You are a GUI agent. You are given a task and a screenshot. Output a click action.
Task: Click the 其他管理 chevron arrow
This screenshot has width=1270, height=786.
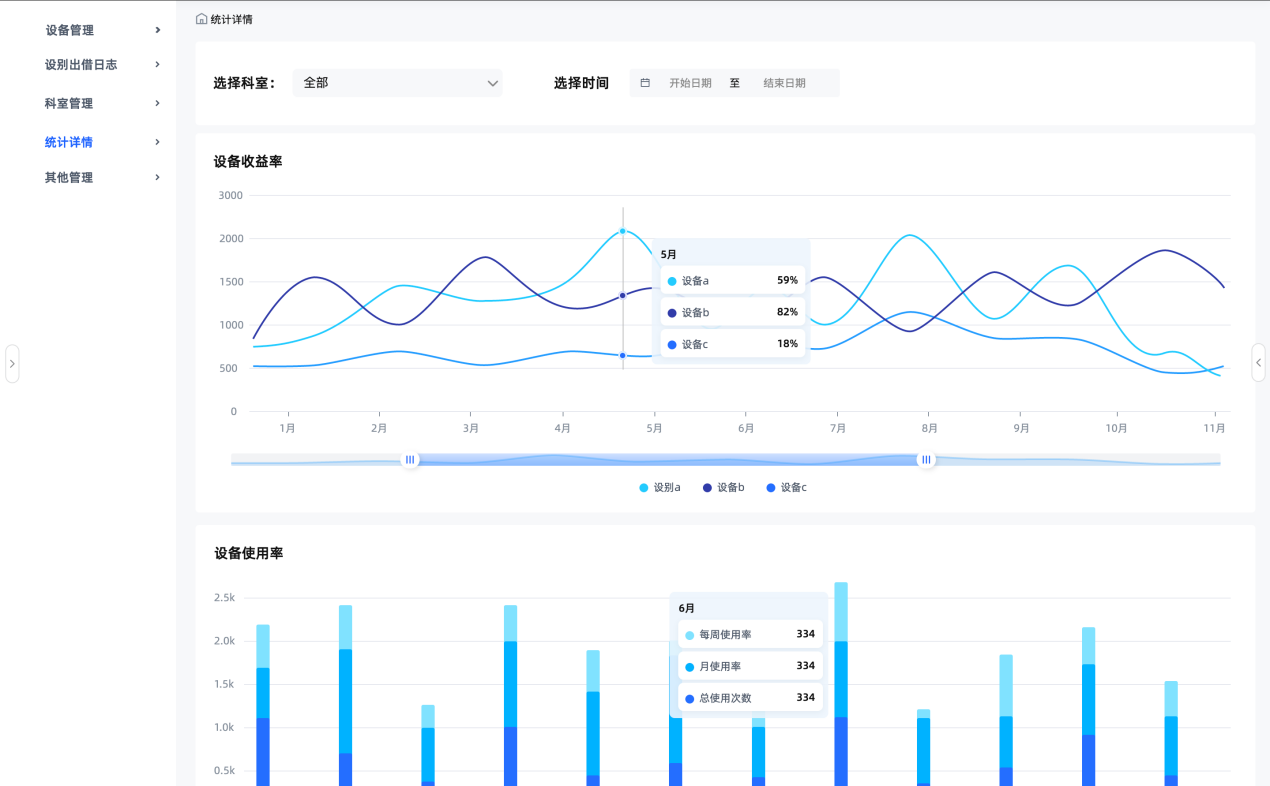pyautogui.click(x=157, y=177)
